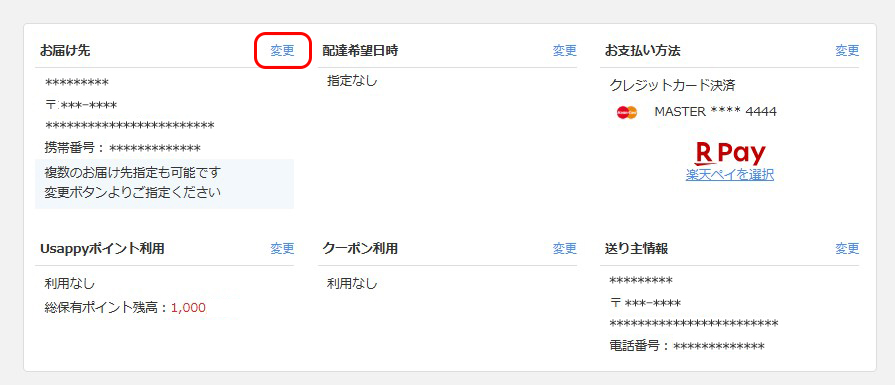Click 変更 link for 配達希望日時

[565, 51]
